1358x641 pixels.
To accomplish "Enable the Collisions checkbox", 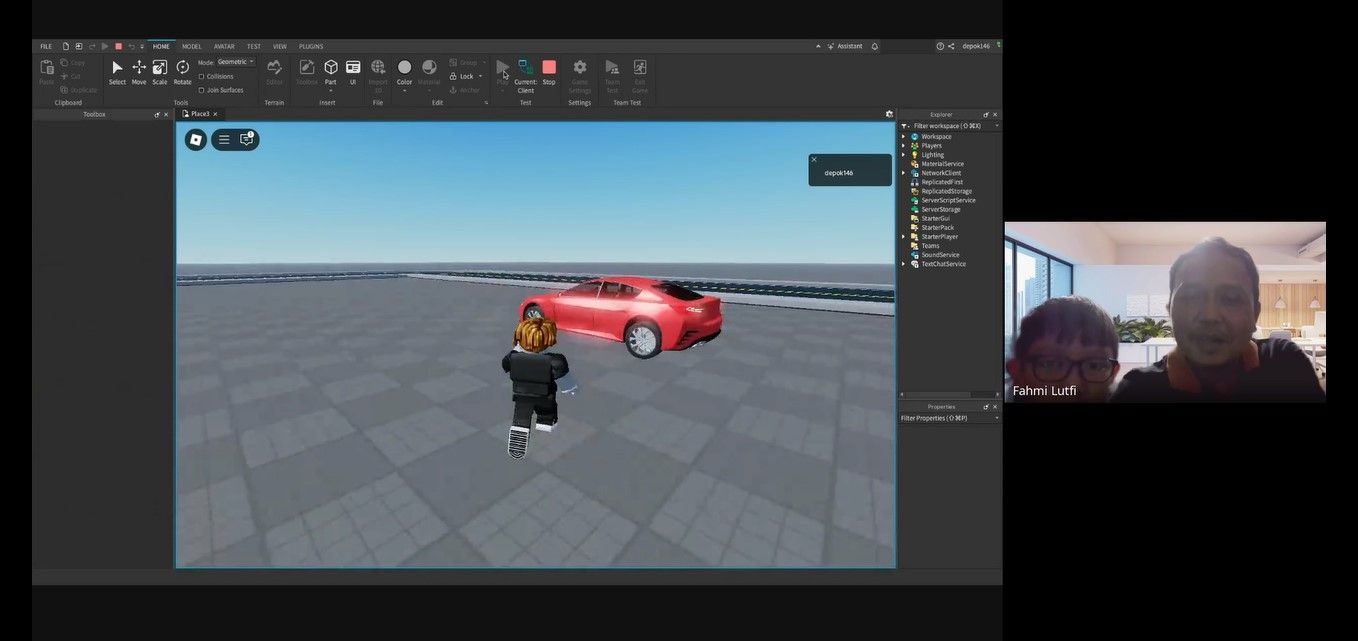I will [201, 76].
